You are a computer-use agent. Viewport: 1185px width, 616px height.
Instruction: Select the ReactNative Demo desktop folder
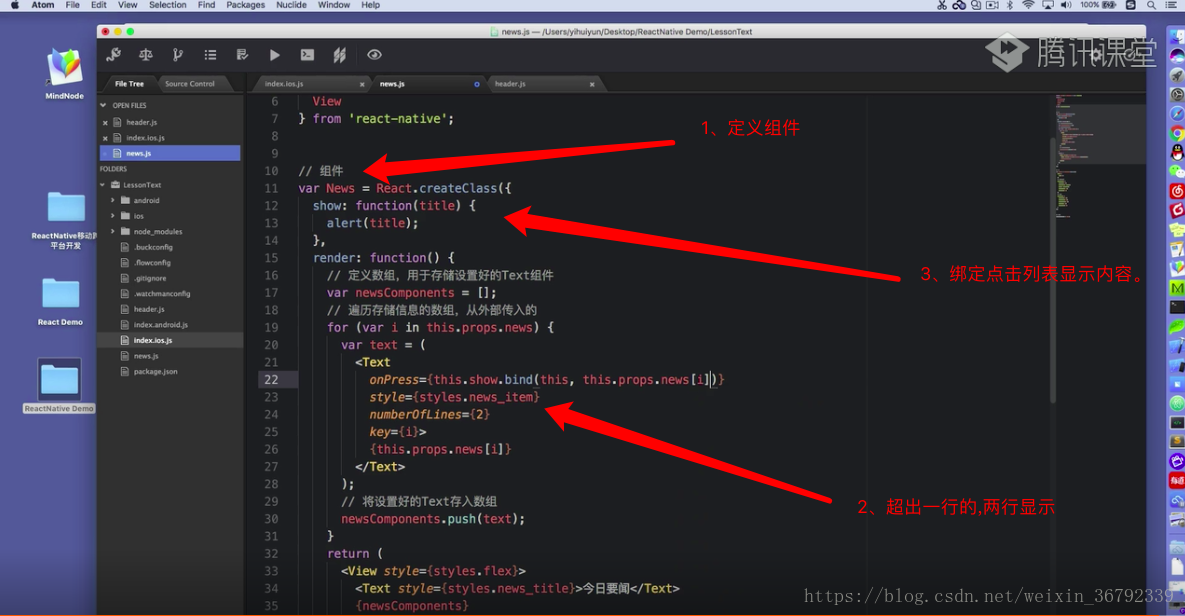tap(59, 385)
